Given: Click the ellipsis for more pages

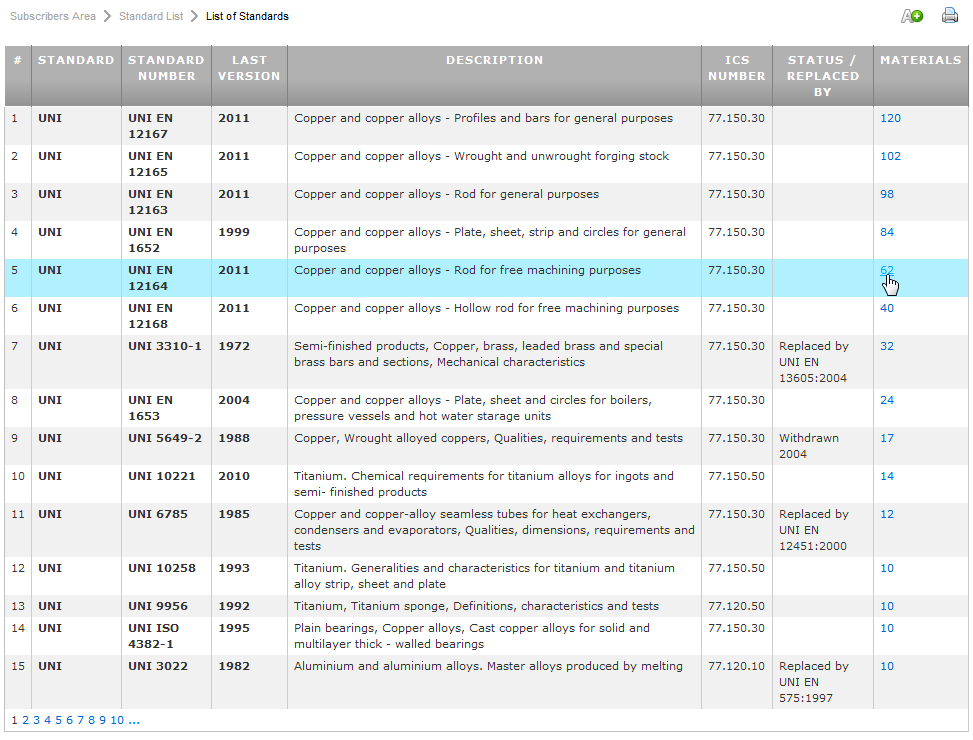Looking at the screenshot, I should point(134,720).
